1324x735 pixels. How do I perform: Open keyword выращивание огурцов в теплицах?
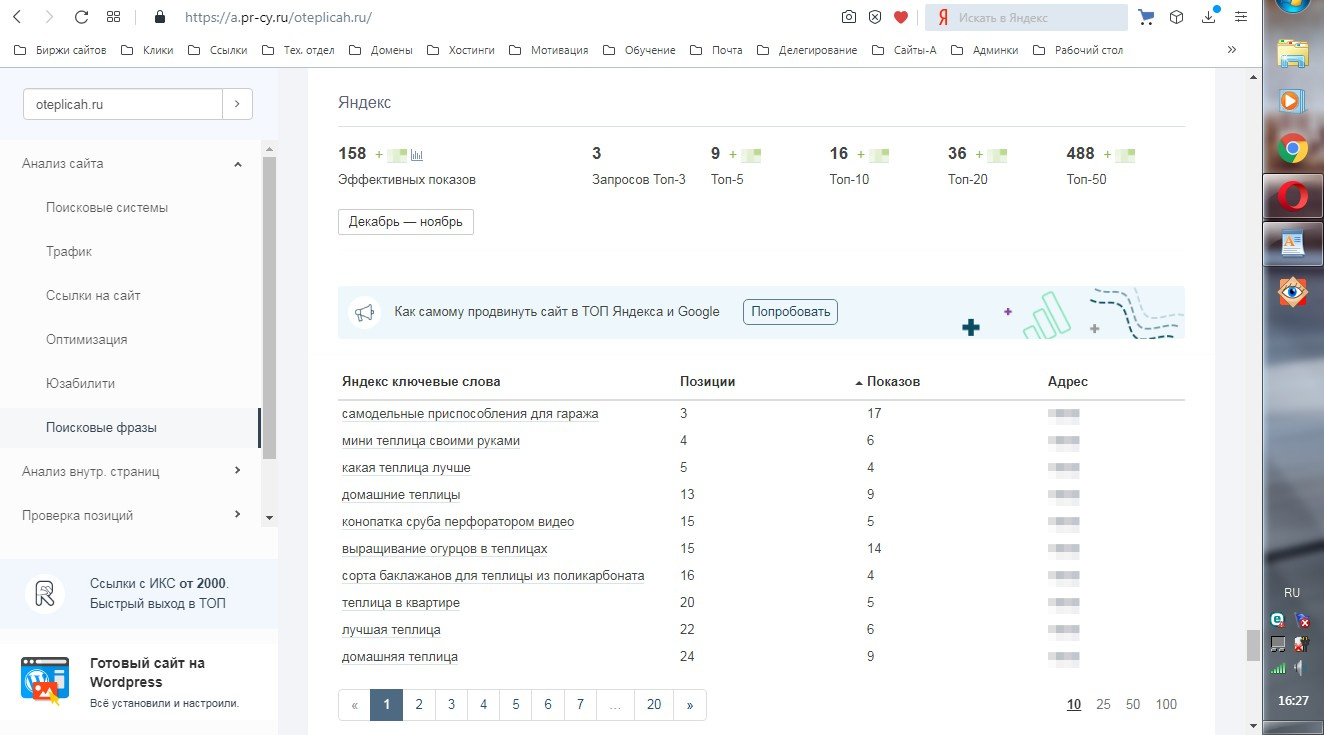(x=445, y=549)
